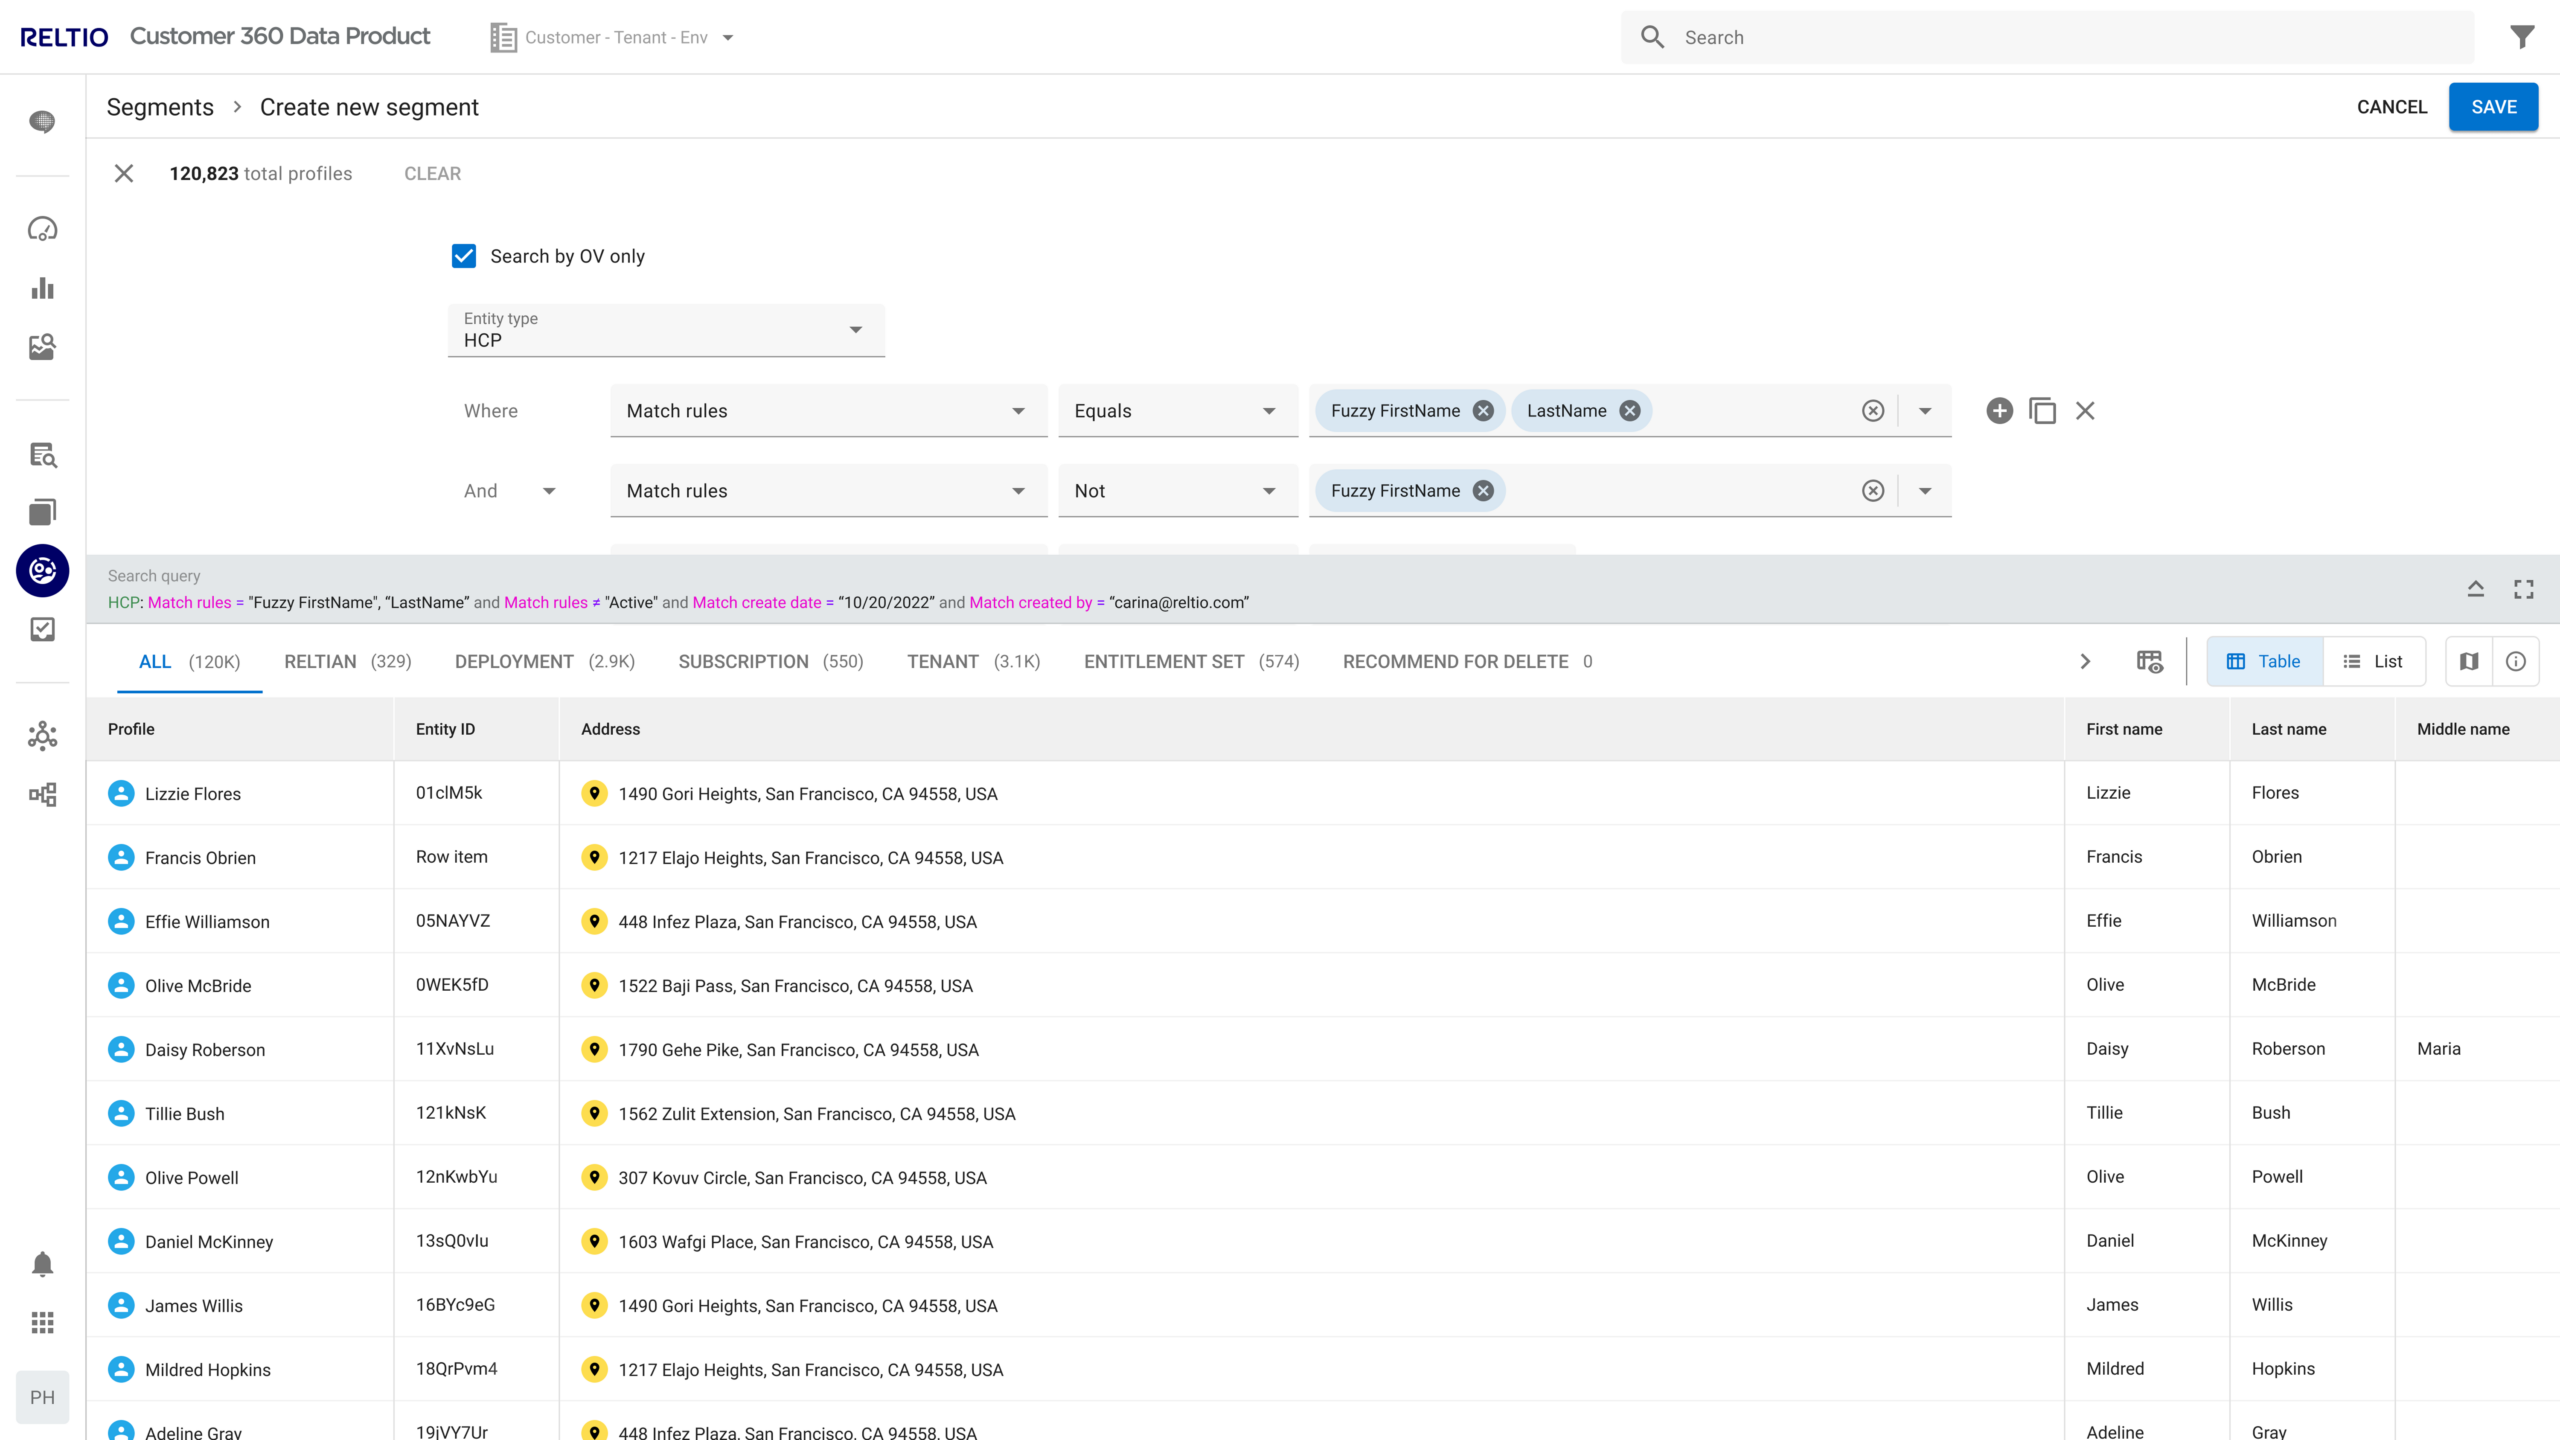Open the Match rules WHERE condition dropdown
The height and width of the screenshot is (1440, 2560).
(825, 410)
